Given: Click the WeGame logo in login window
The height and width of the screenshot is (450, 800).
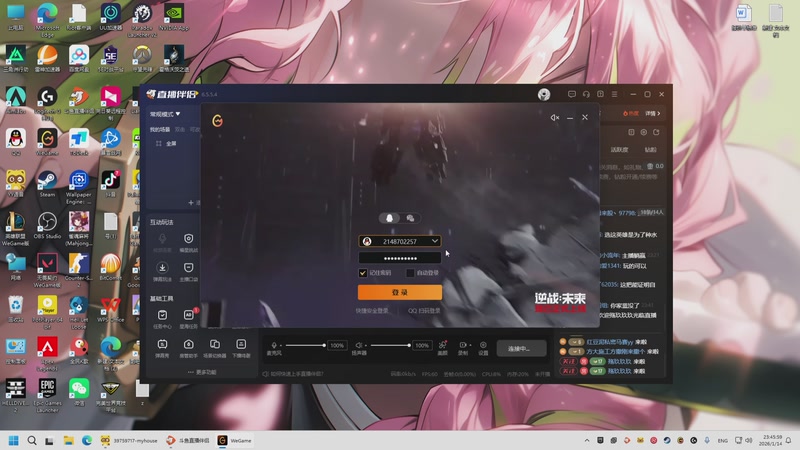Looking at the screenshot, I should coord(217,120).
